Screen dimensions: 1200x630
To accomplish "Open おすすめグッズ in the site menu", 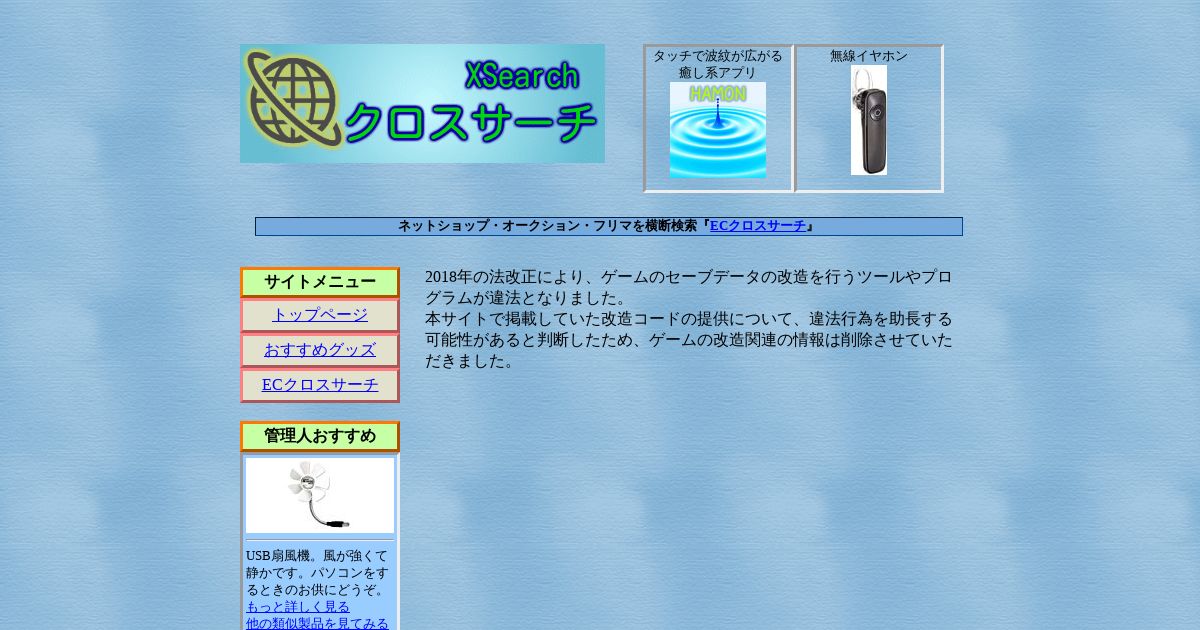I will [x=320, y=350].
